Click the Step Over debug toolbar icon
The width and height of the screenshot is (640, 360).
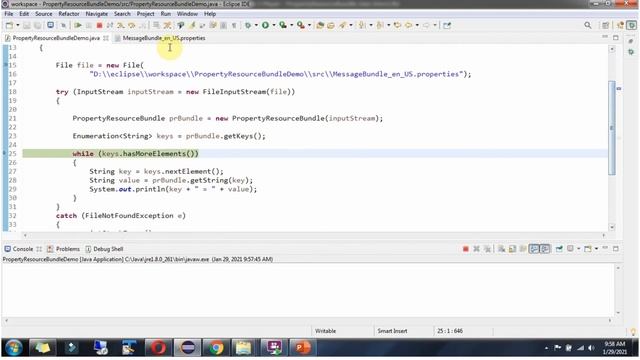click(x=132, y=25)
